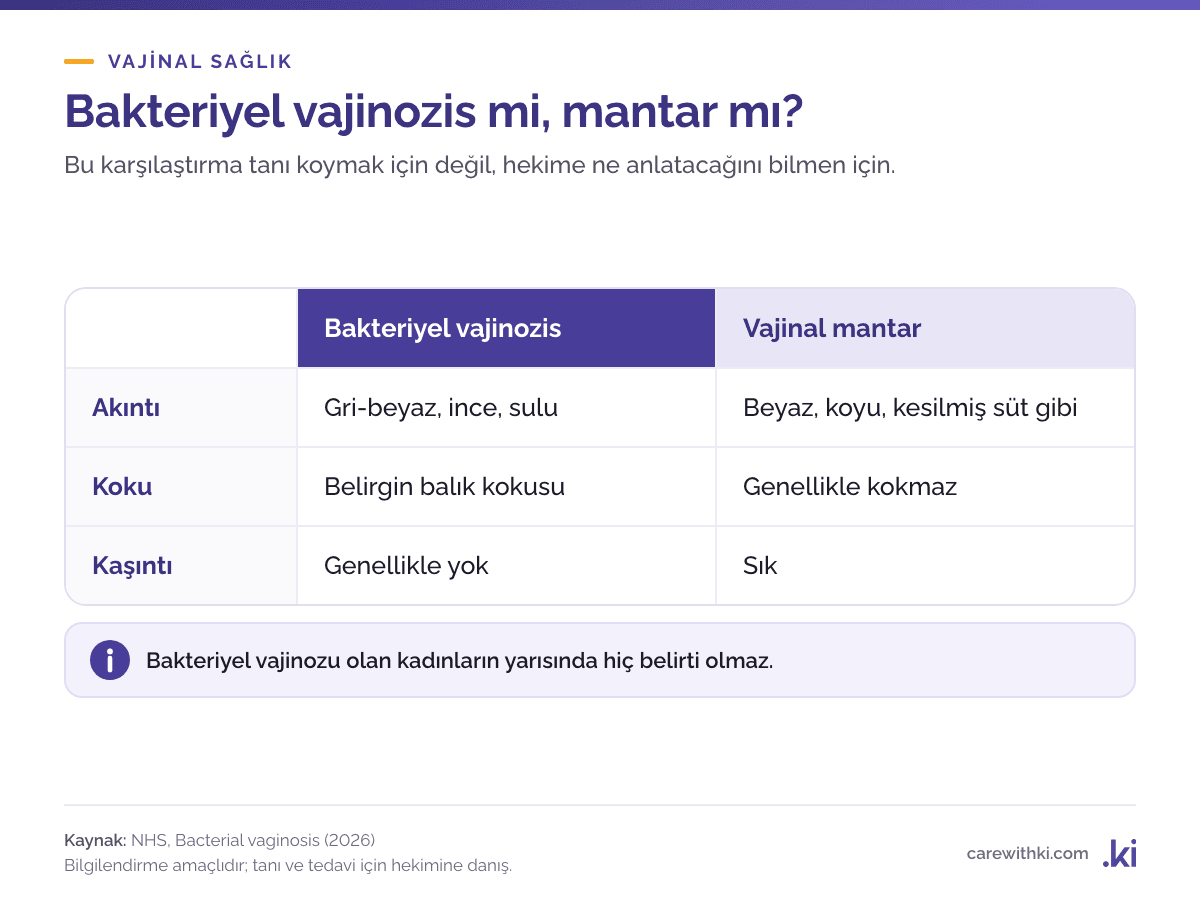Viewport: 1200px width, 900px height.
Task: Open the carewithki.com link
Action: coord(1027,853)
